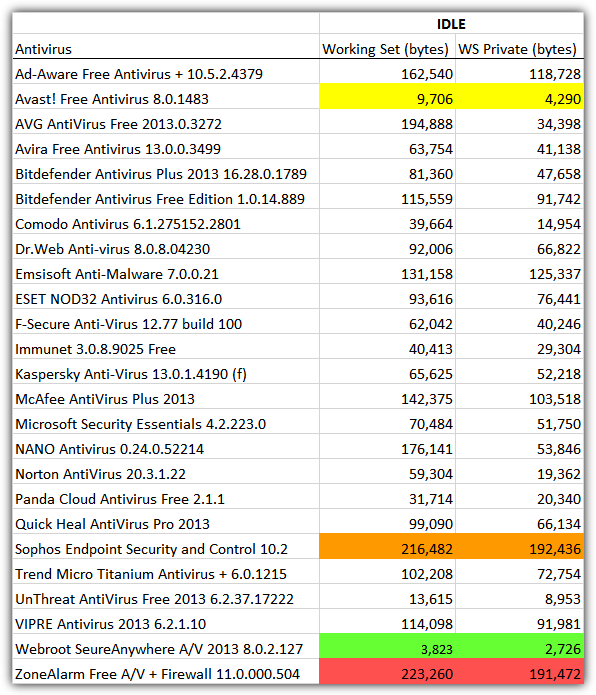Click AVG AntiVirus Free 2013.0.3272 name
This screenshot has width=596, height=695.
(118, 124)
